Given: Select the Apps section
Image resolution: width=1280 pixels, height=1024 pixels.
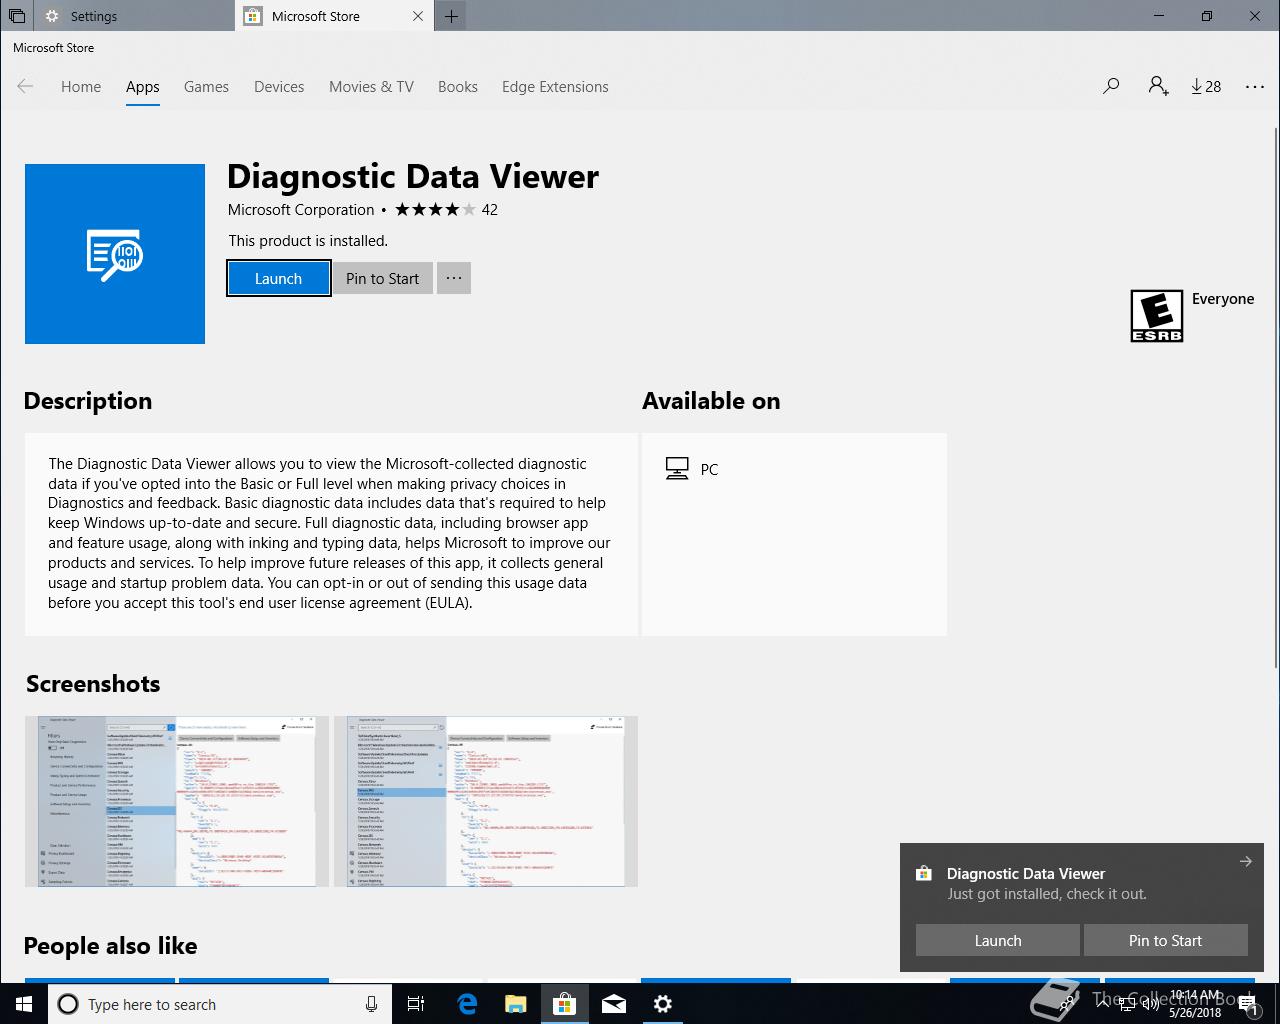Looking at the screenshot, I should 143,87.
